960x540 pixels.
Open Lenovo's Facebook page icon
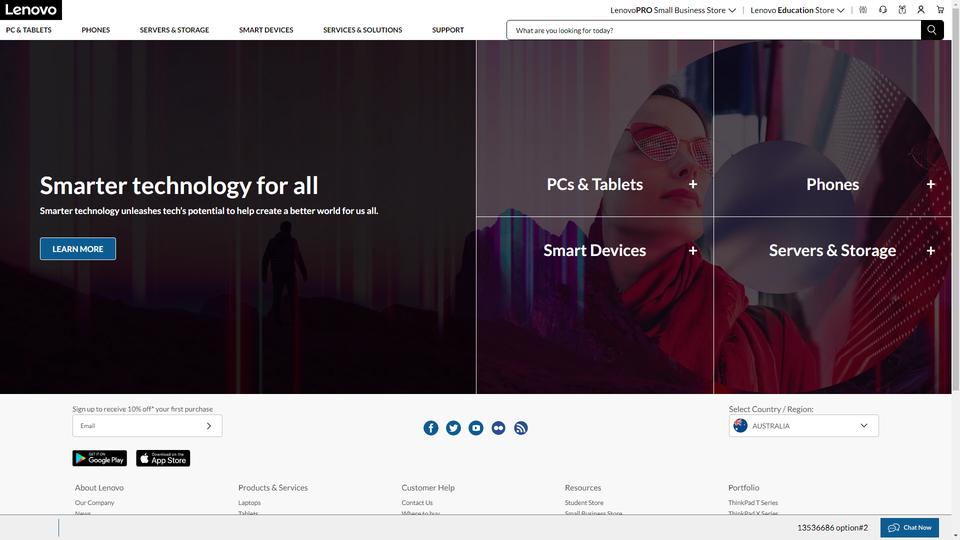point(431,428)
